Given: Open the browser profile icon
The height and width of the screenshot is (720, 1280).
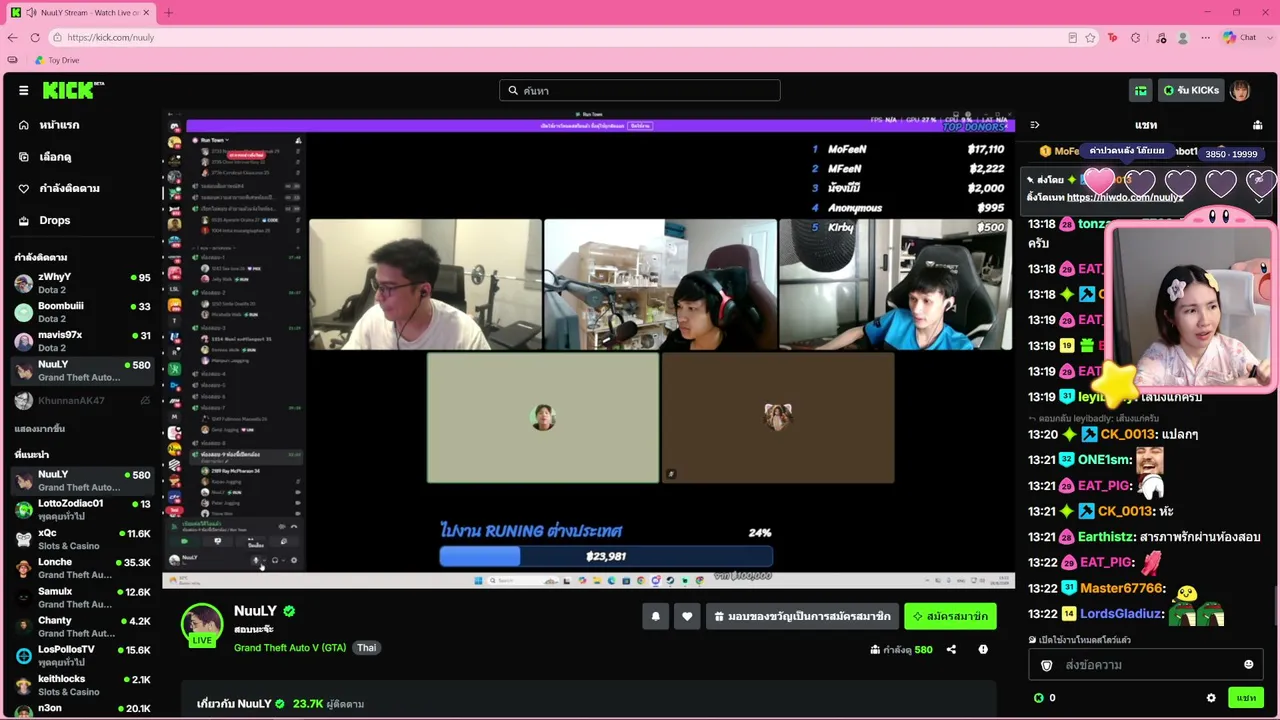Looking at the screenshot, I should [x=1183, y=38].
